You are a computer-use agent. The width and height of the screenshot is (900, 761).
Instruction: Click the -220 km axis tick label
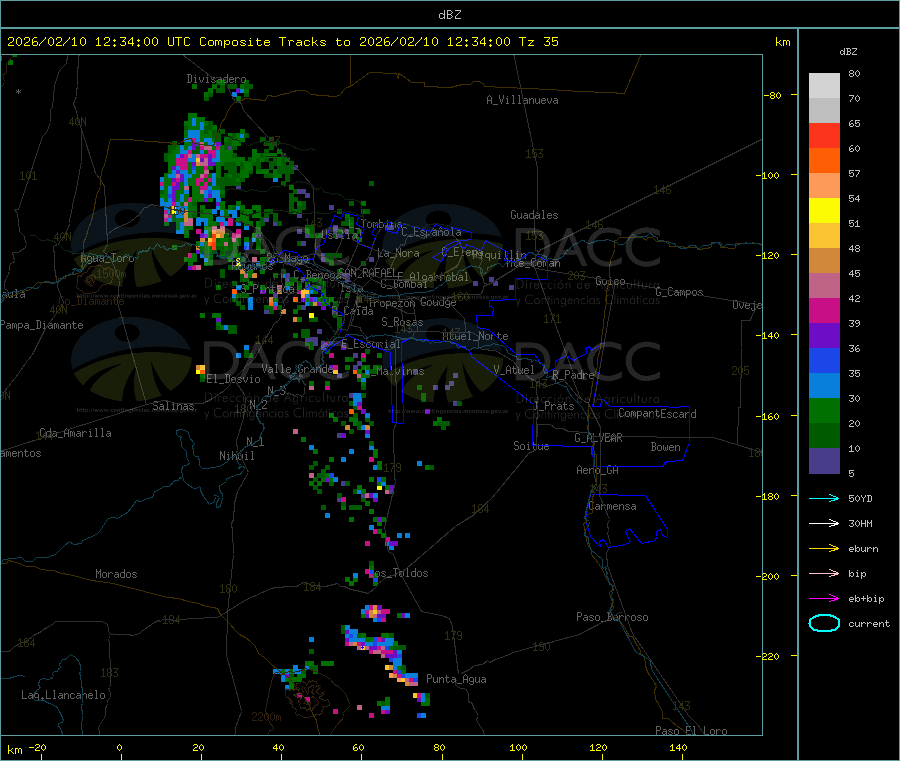(x=770, y=657)
